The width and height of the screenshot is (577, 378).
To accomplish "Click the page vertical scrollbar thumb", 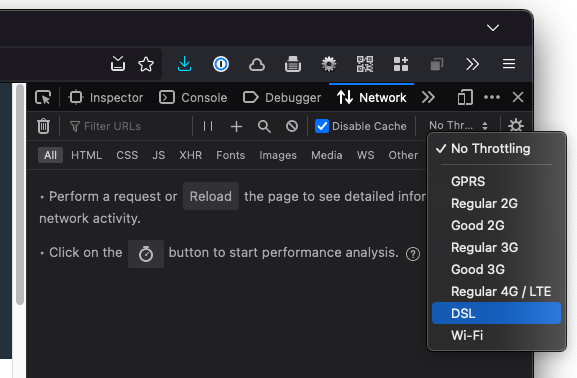I will 20,194.
